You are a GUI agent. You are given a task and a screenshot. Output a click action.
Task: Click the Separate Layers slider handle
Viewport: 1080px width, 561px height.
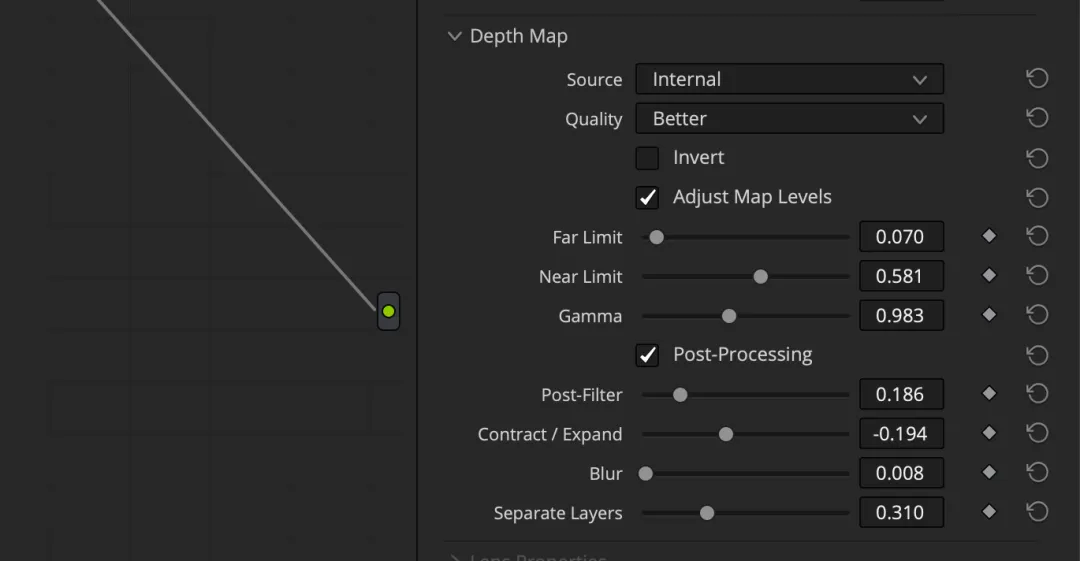pyautogui.click(x=707, y=513)
